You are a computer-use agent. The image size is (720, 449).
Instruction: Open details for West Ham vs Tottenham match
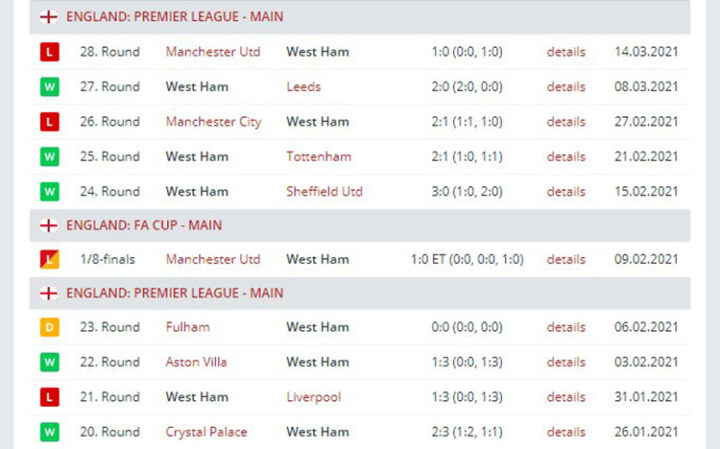[566, 157]
